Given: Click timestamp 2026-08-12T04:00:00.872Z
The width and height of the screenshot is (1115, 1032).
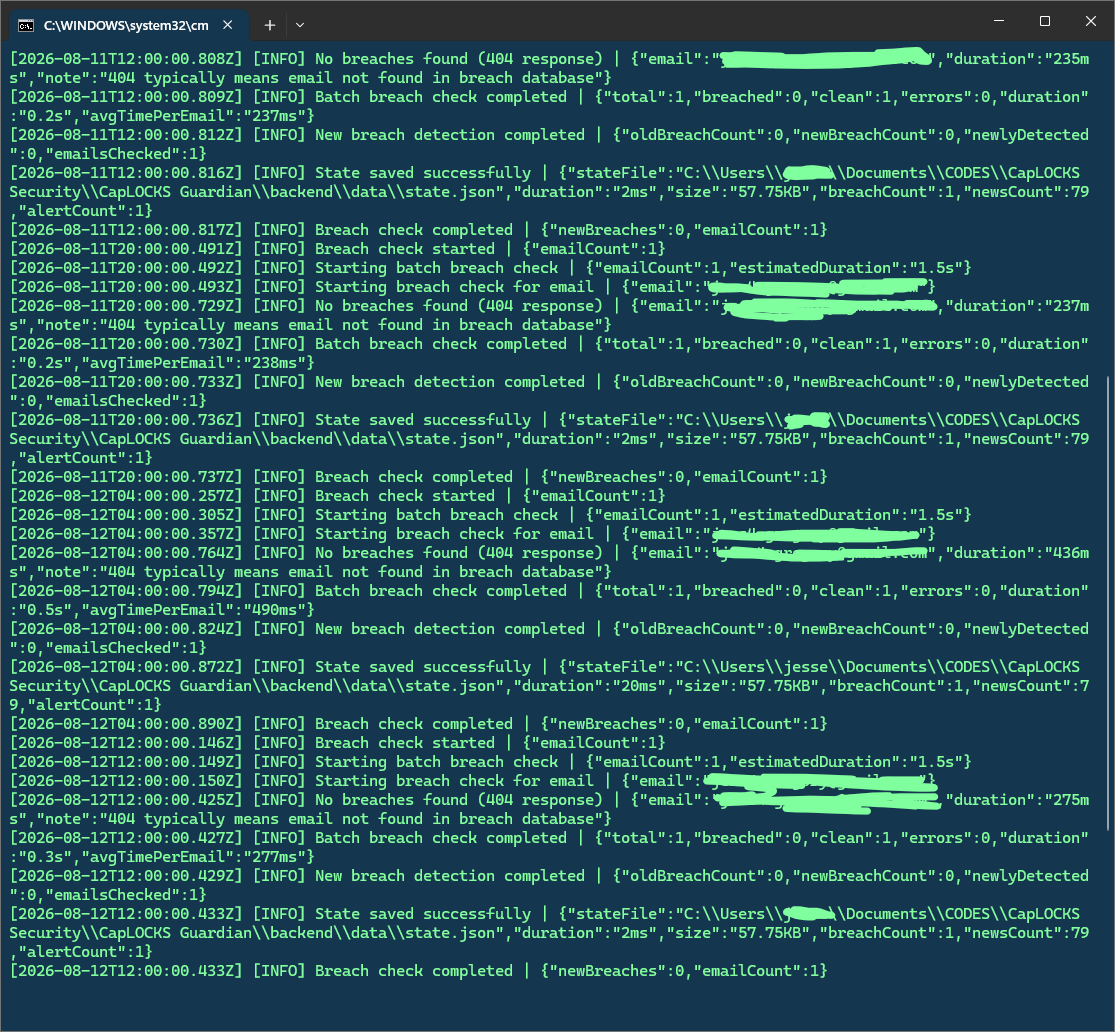Looking at the screenshot, I should pyautogui.click(x=126, y=667).
